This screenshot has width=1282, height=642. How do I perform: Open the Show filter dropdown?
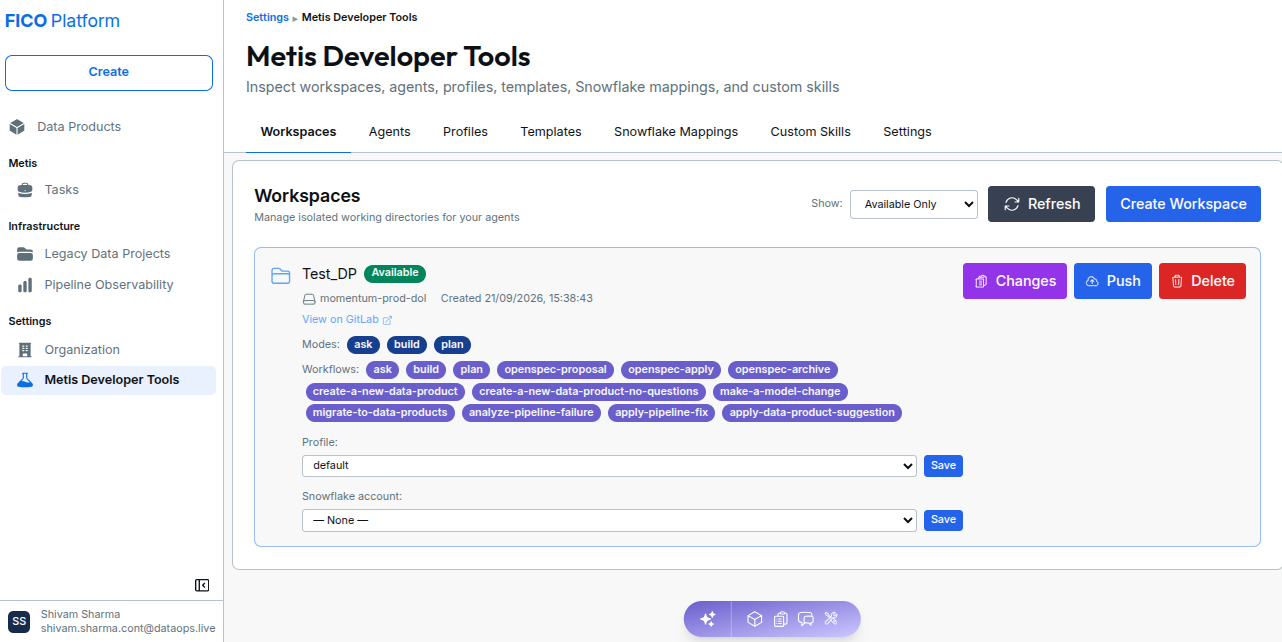[913, 204]
